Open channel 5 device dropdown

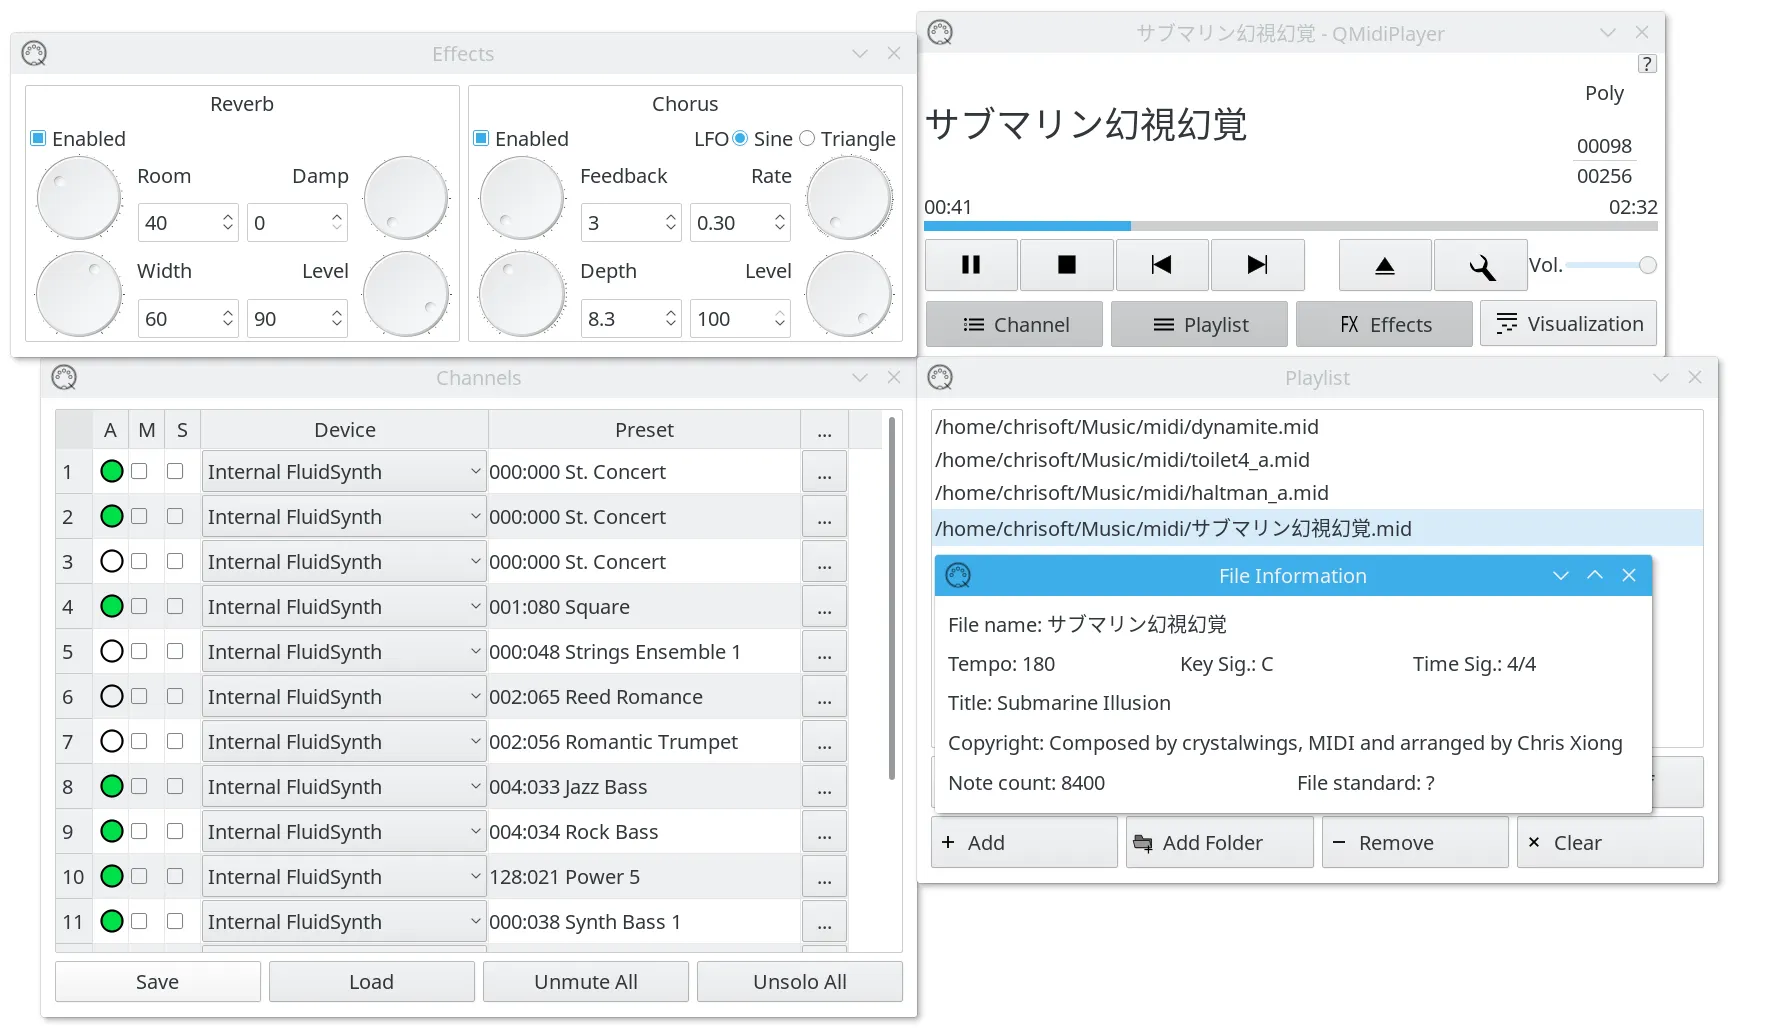[x=344, y=652]
